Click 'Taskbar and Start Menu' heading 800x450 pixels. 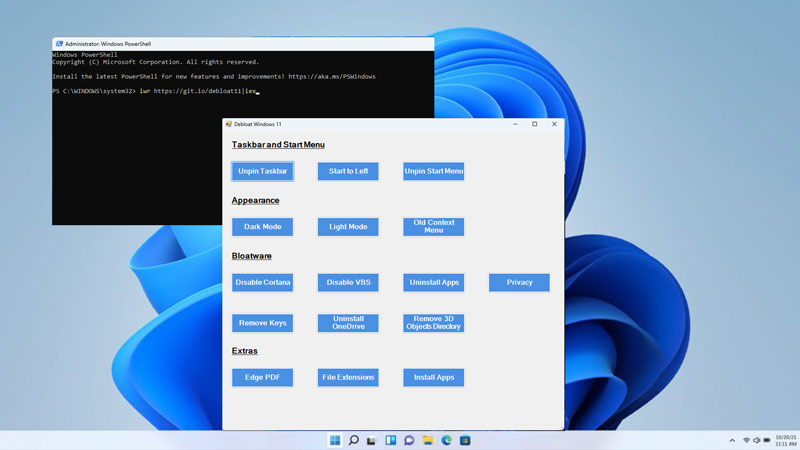click(x=278, y=145)
